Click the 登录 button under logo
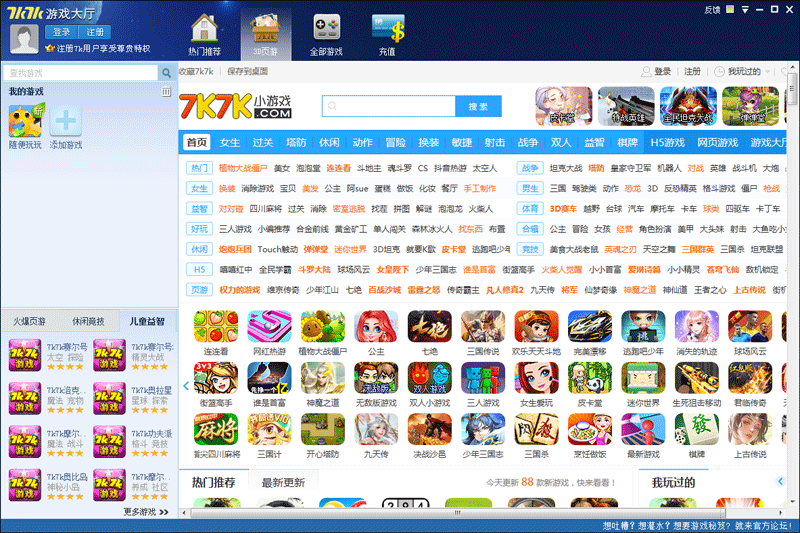The width and height of the screenshot is (800, 533). pyautogui.click(x=61, y=32)
